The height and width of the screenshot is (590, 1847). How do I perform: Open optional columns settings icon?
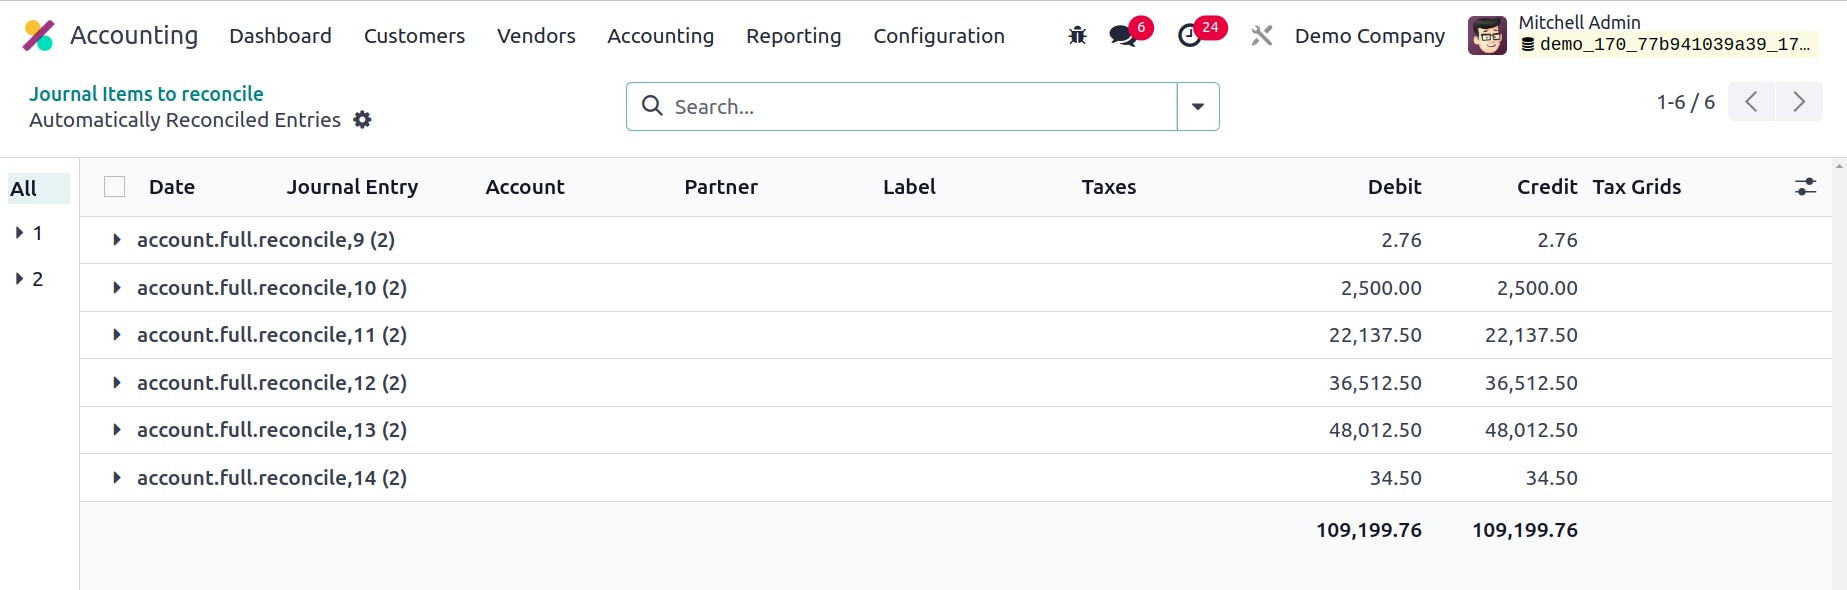[1805, 187]
